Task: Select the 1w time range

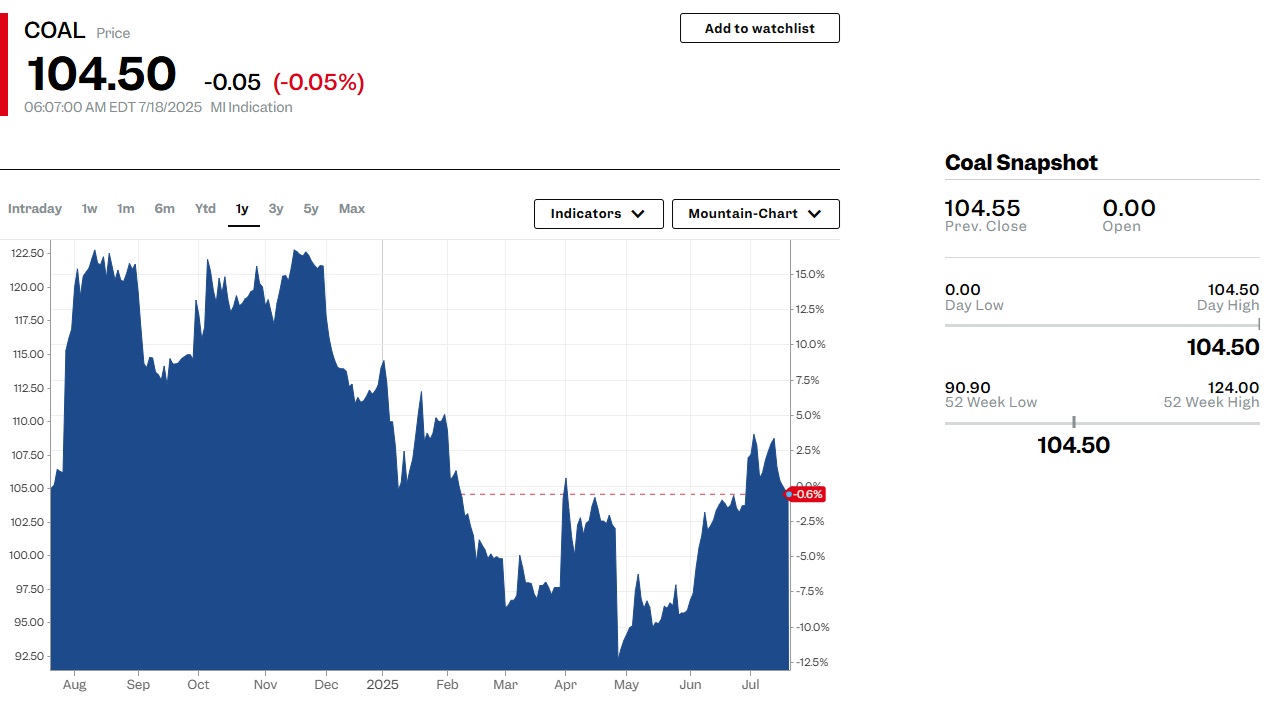Action: click(90, 209)
